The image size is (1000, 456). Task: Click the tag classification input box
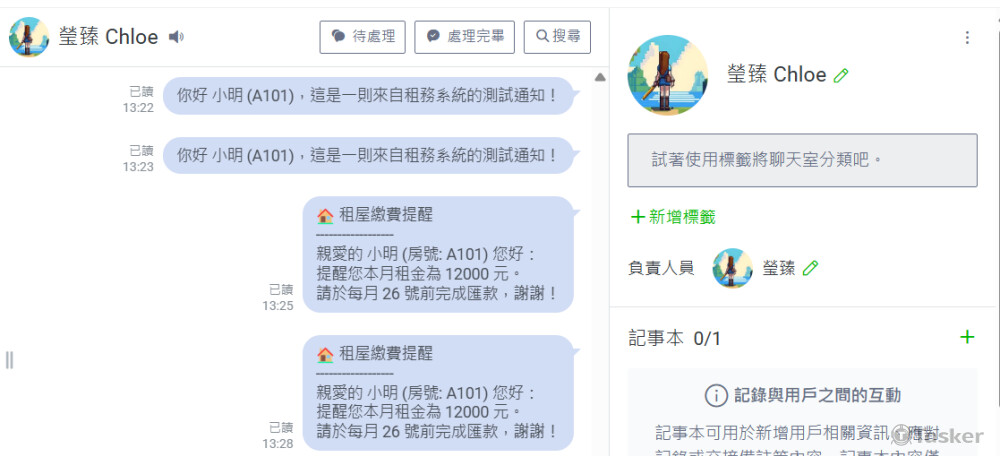pos(802,160)
